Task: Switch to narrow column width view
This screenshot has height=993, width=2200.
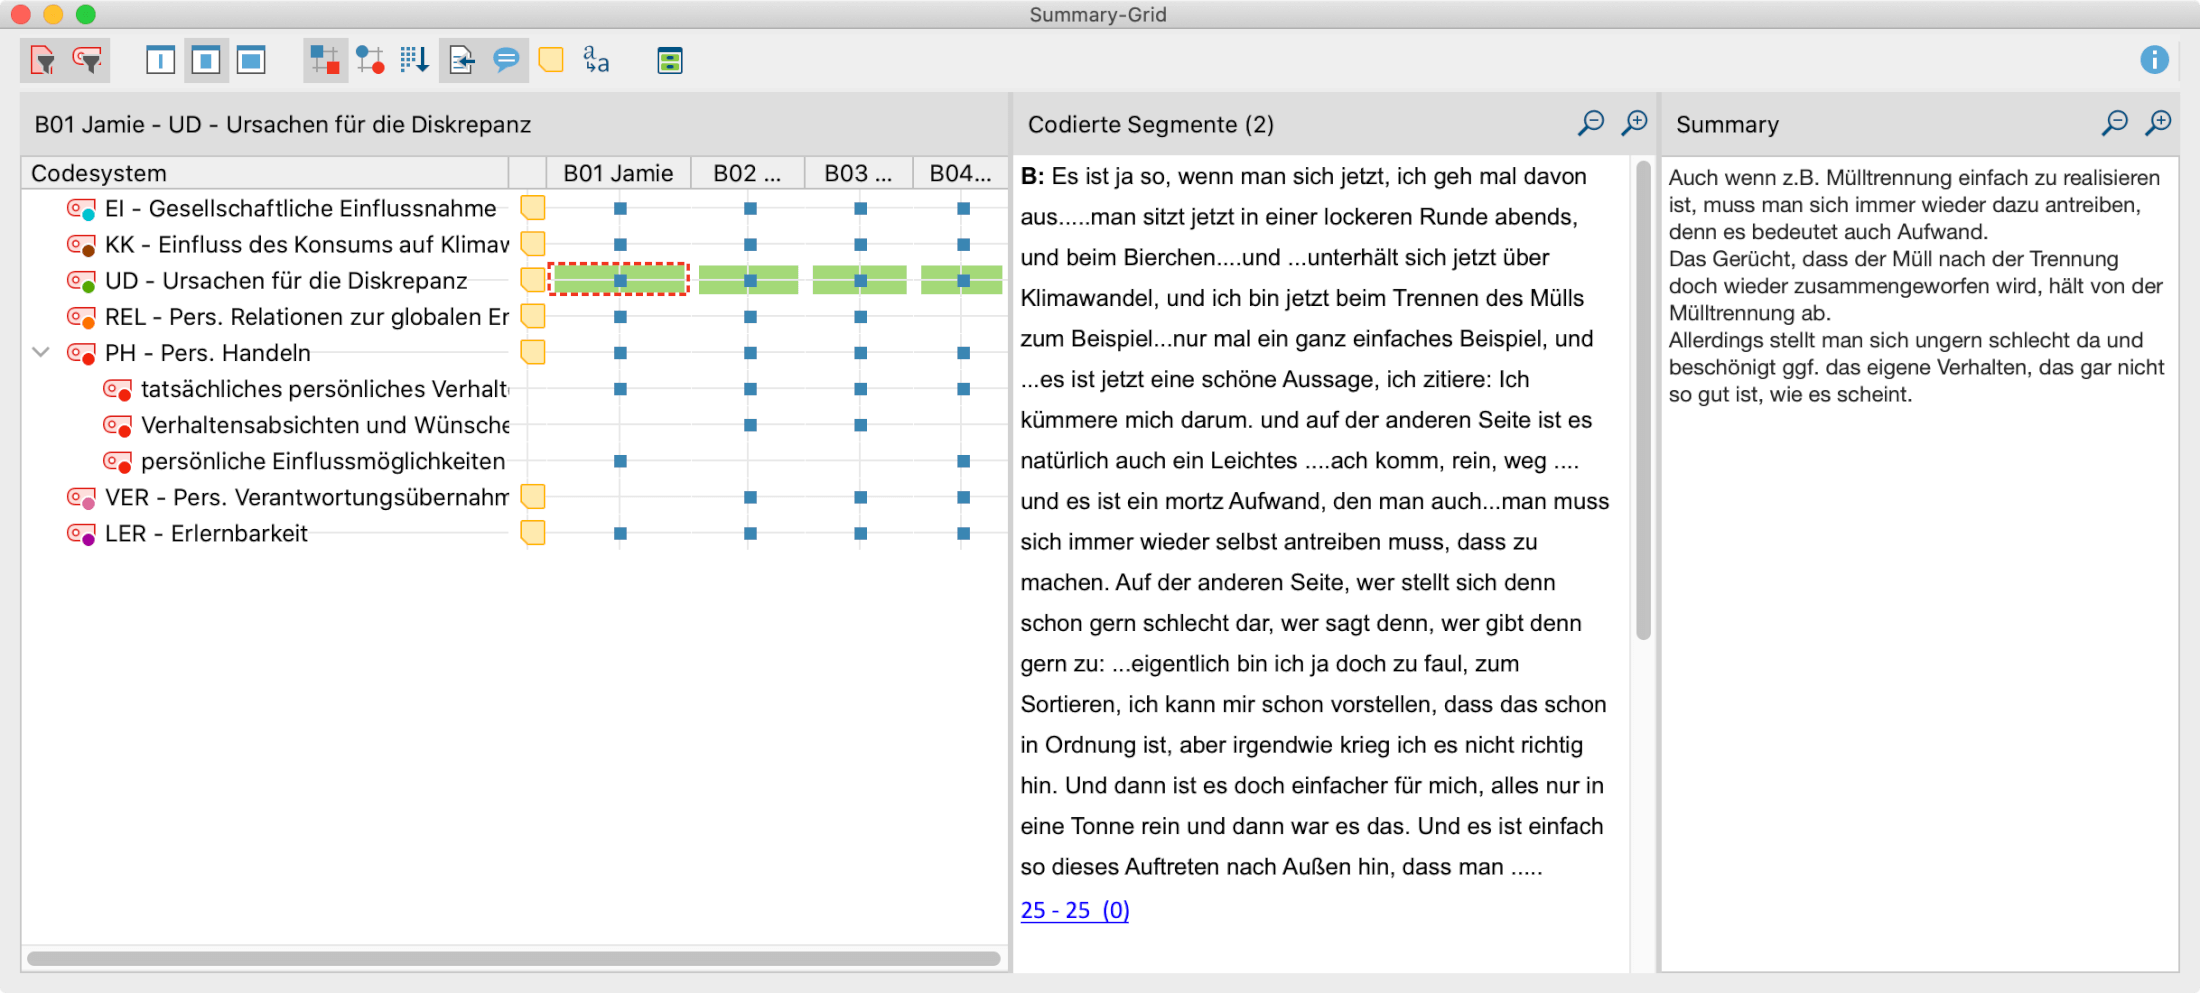Action: (160, 61)
